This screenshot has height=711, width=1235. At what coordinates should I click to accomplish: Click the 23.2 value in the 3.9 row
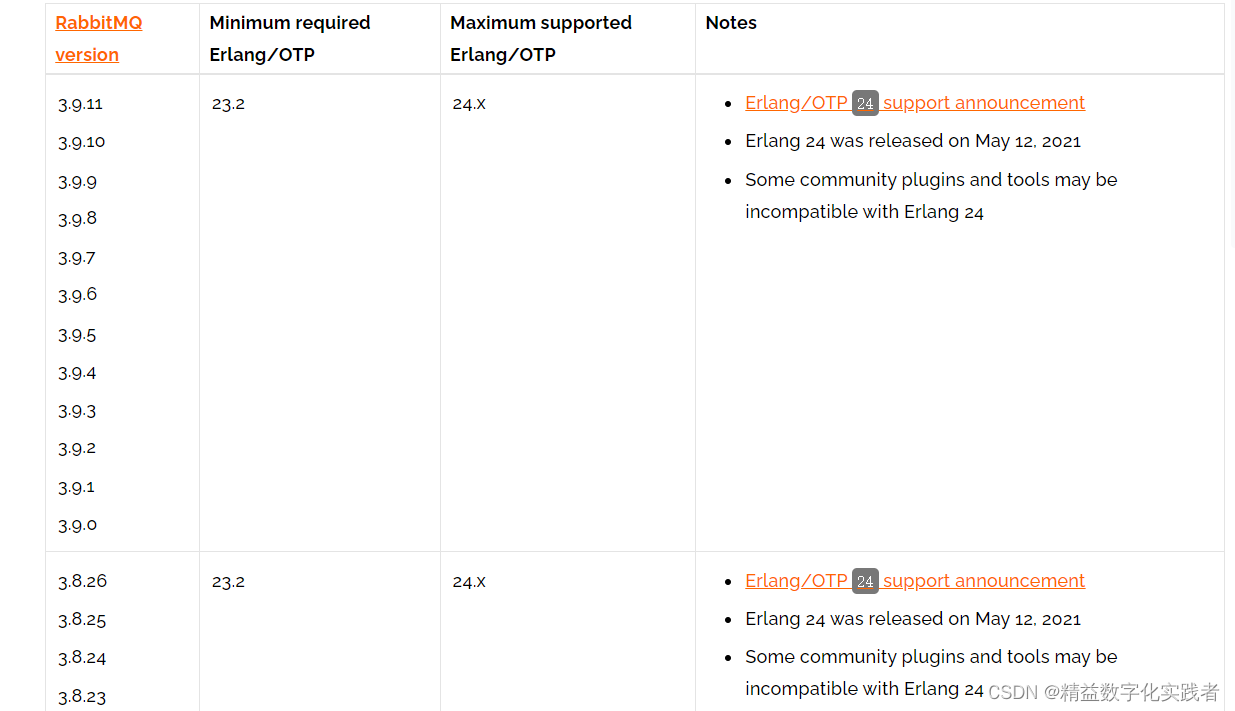pos(228,104)
